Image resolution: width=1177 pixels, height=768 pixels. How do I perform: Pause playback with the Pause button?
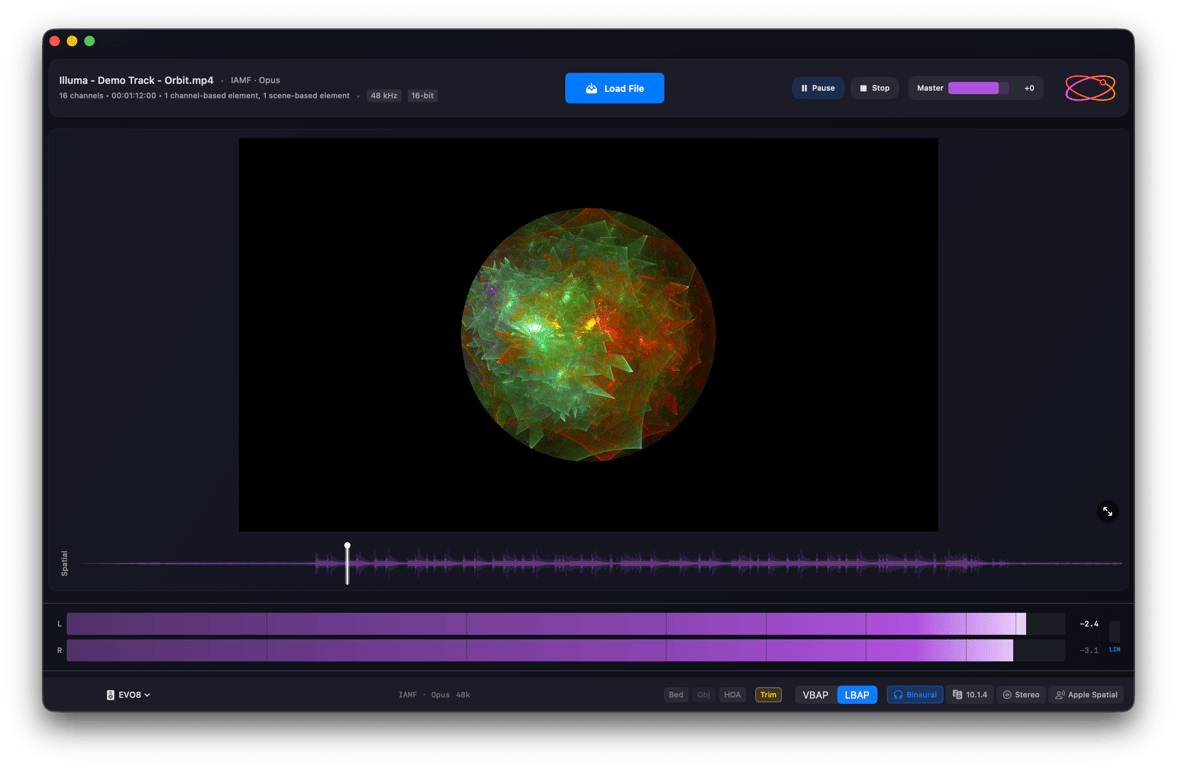(x=817, y=88)
